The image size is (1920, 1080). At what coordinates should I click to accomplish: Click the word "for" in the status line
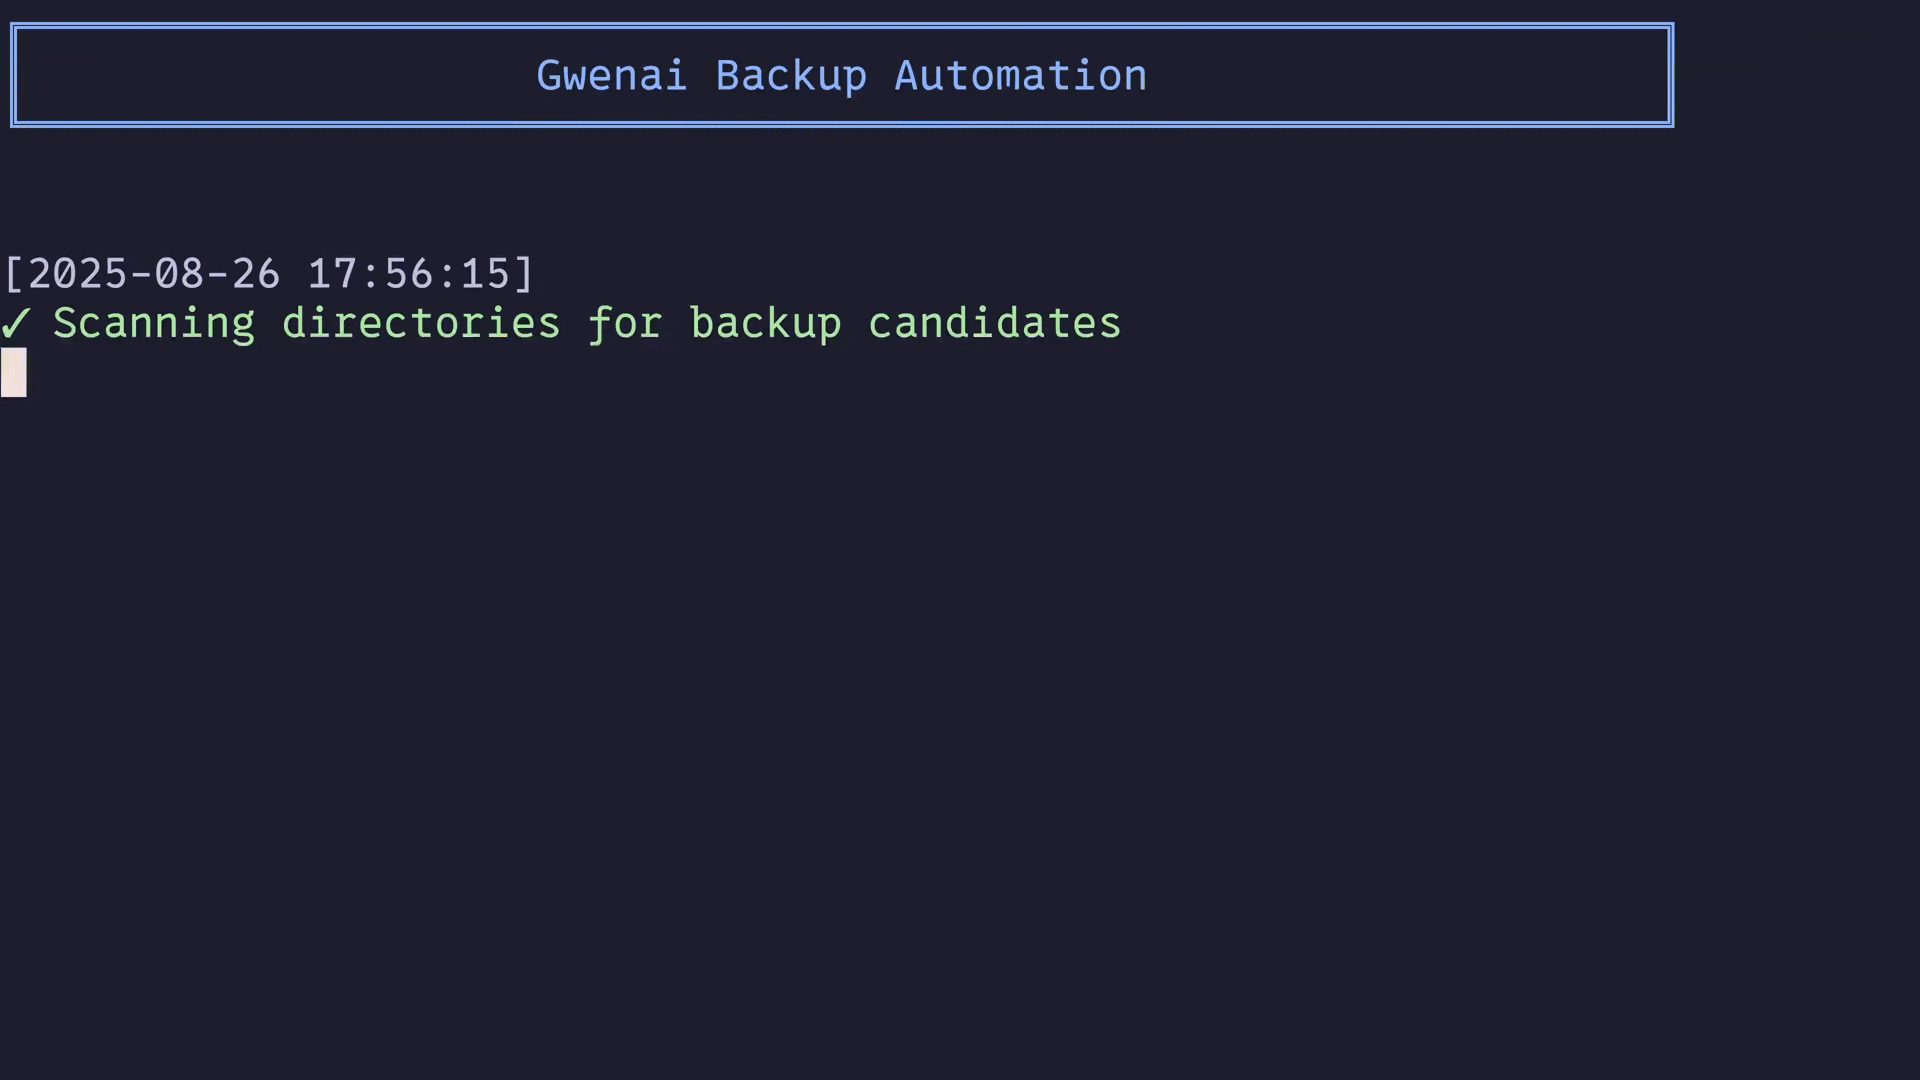tap(625, 324)
